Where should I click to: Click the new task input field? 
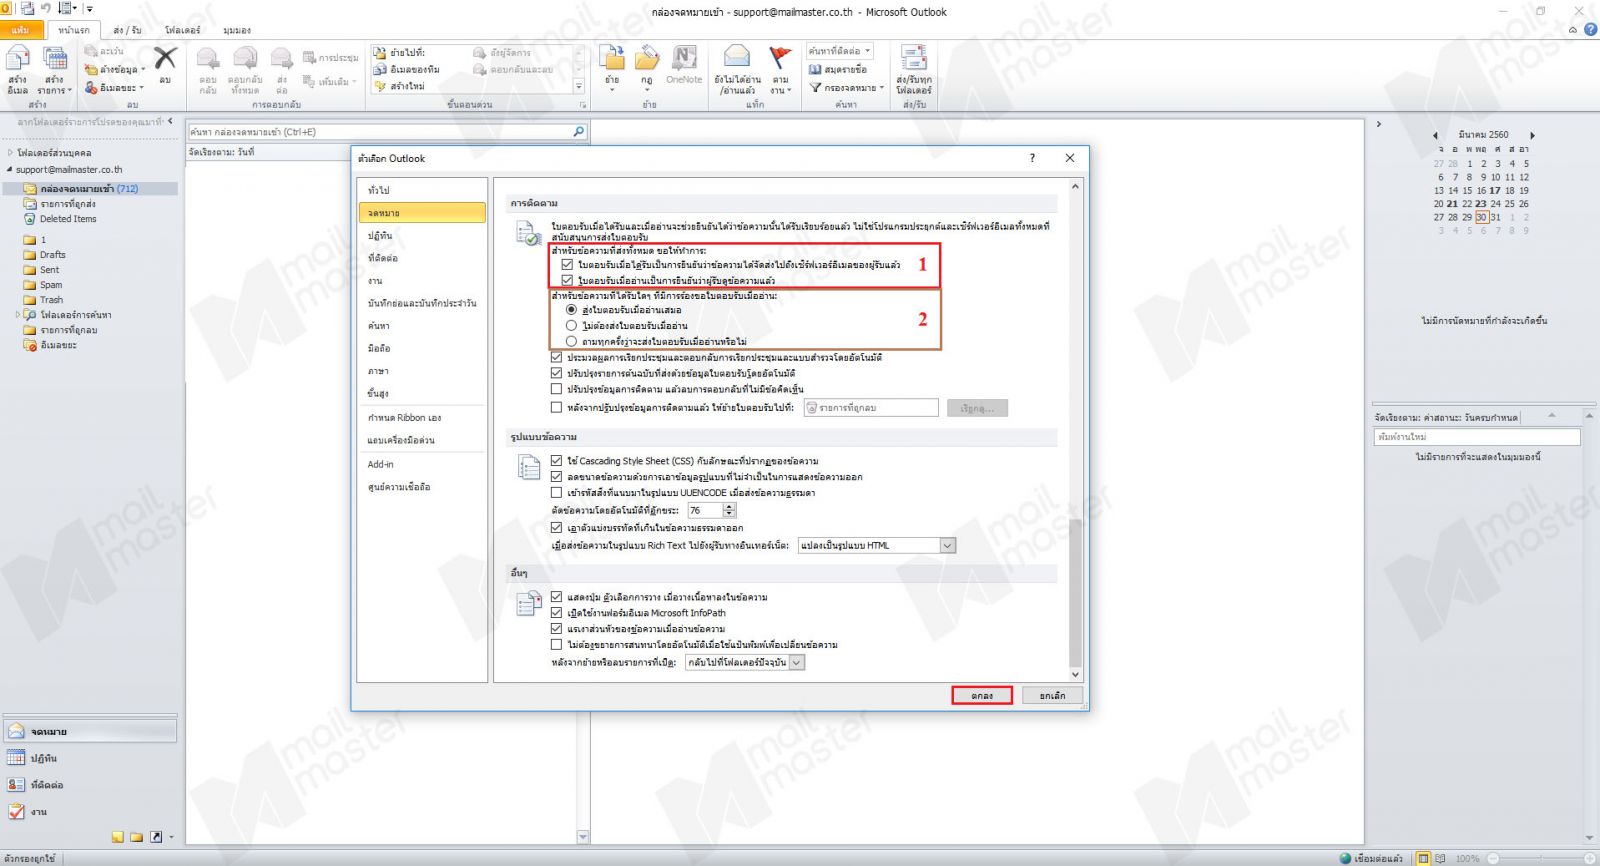pyautogui.click(x=1477, y=437)
